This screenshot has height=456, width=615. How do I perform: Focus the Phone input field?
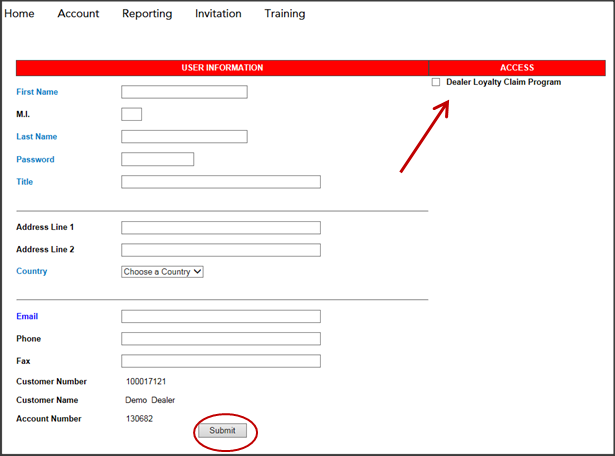pos(220,339)
